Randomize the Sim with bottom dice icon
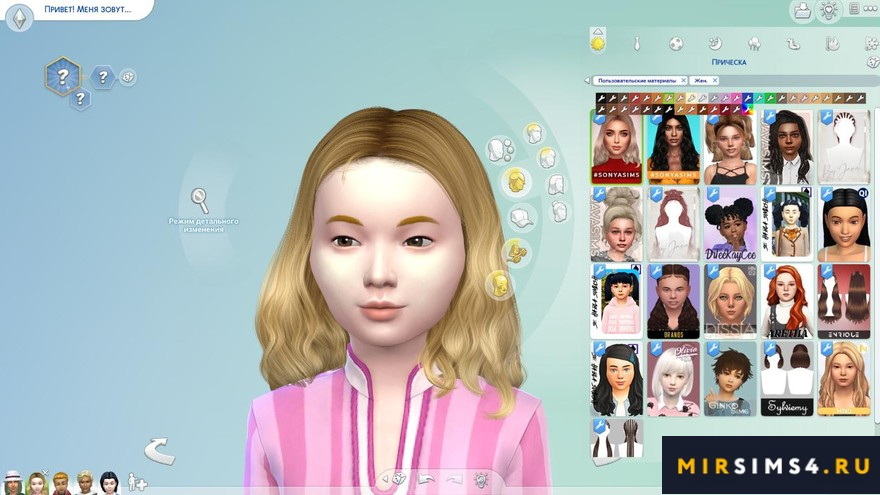Viewport: 880px width, 495px height. pos(400,479)
